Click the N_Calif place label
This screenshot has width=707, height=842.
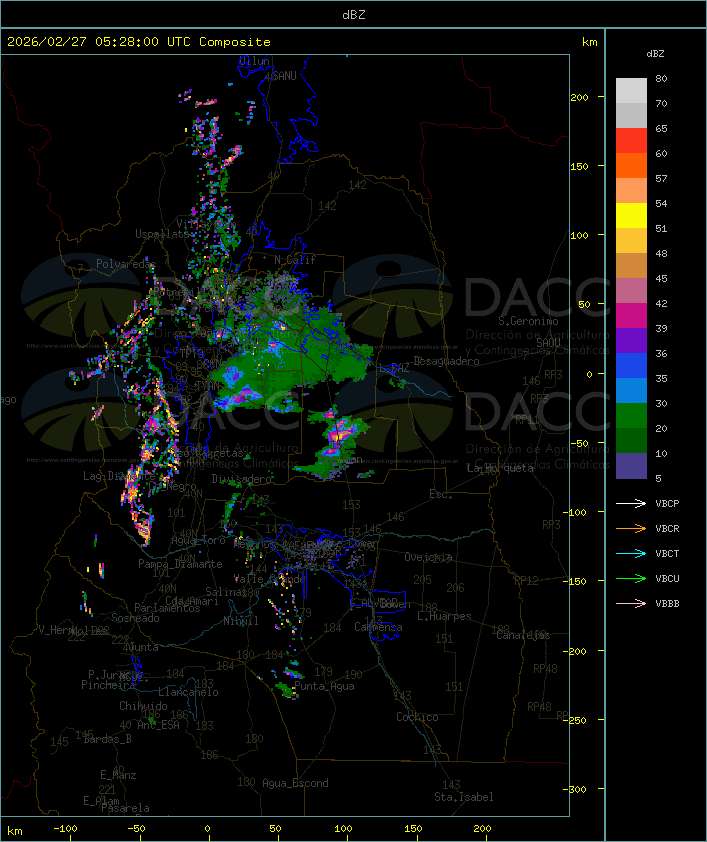click(x=295, y=260)
